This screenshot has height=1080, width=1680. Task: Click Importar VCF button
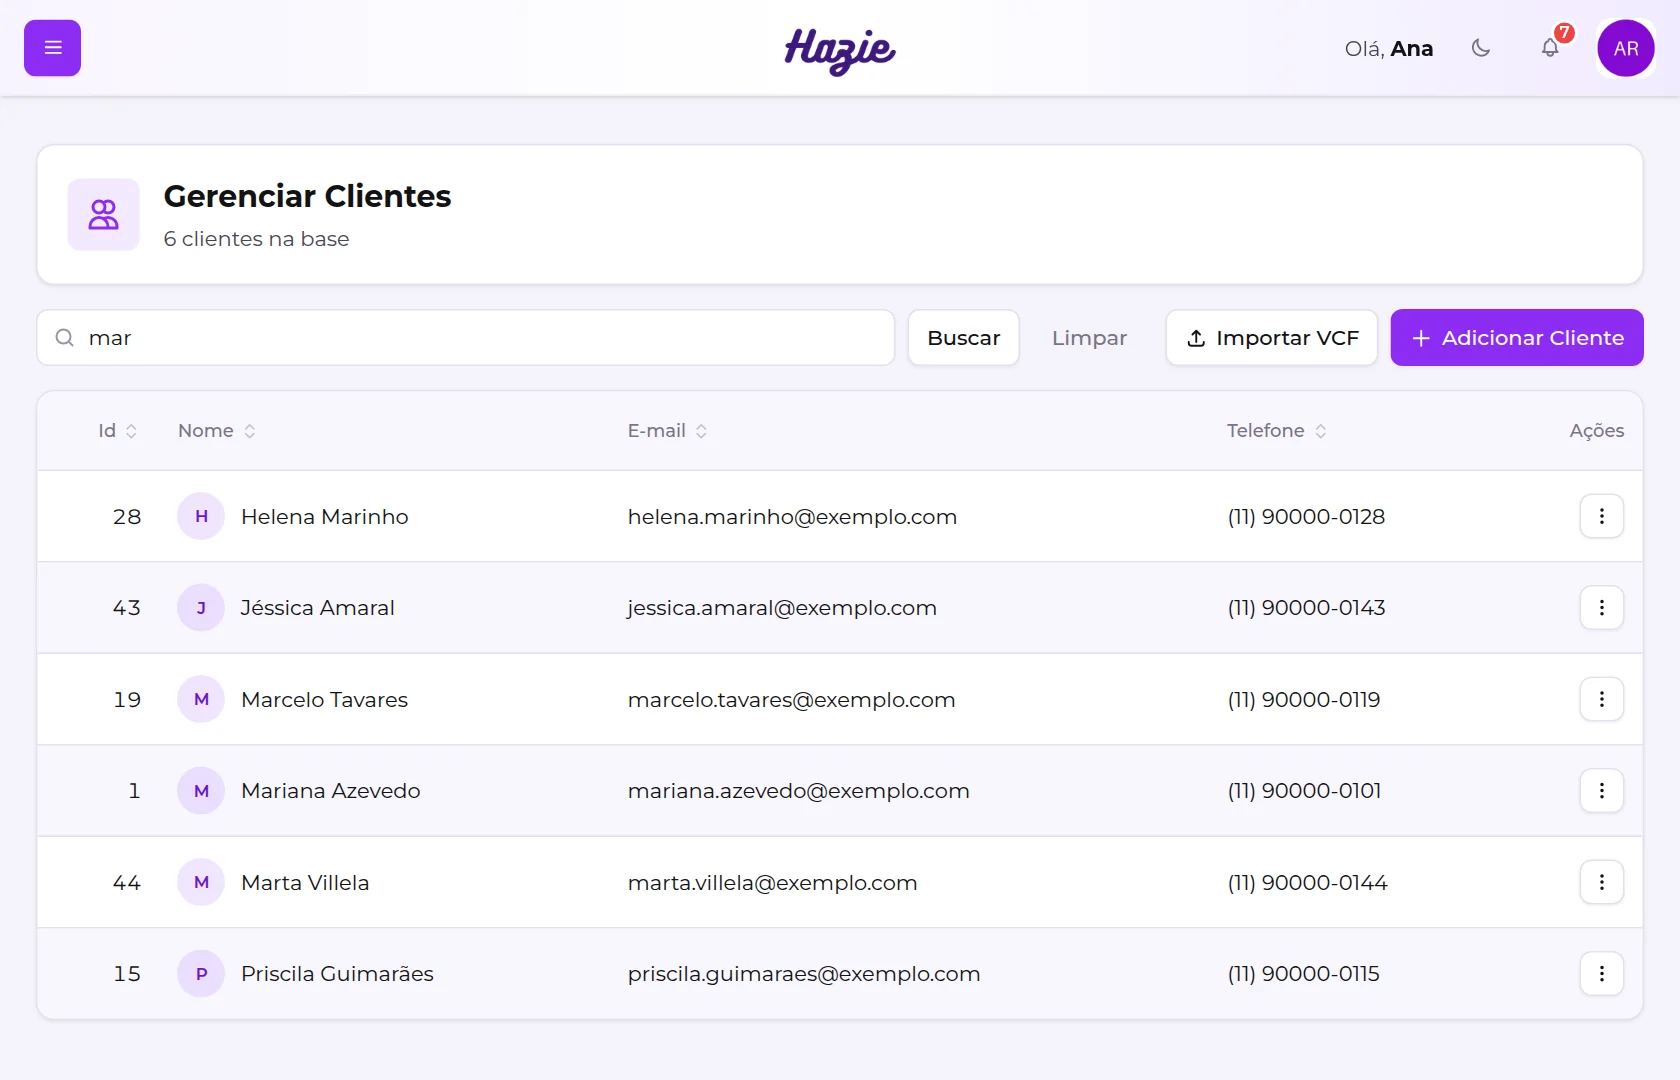1272,338
